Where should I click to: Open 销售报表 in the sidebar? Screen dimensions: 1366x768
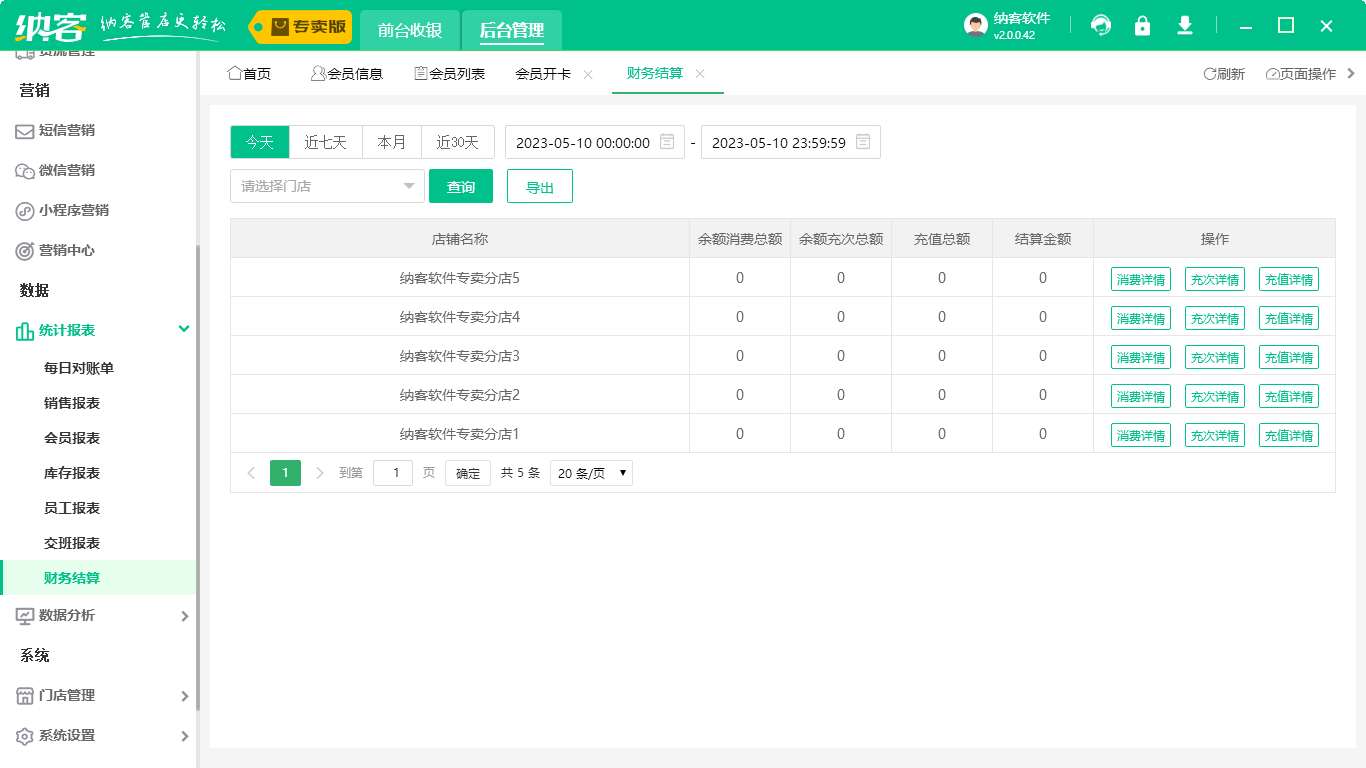coord(72,403)
